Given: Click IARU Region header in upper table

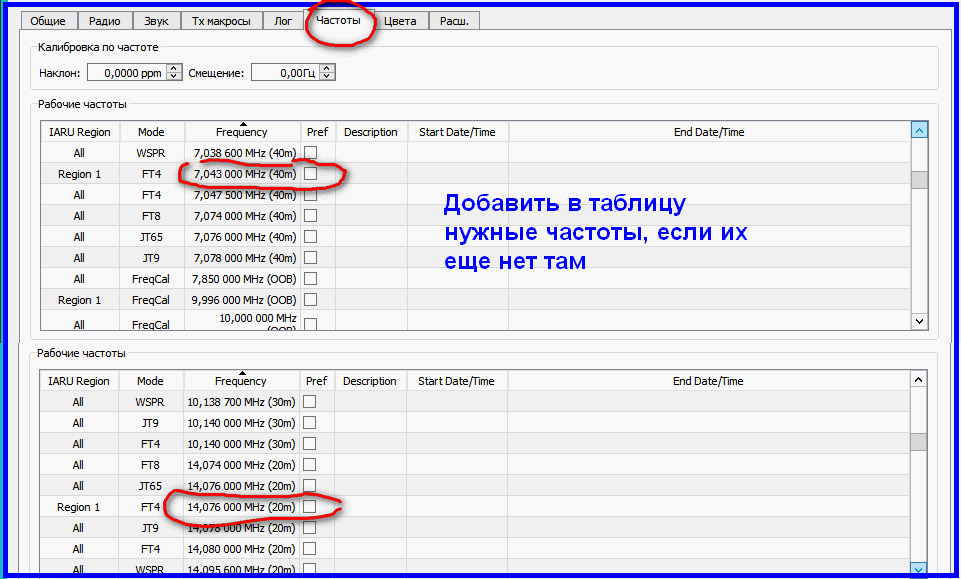Looking at the screenshot, I should click(79, 132).
